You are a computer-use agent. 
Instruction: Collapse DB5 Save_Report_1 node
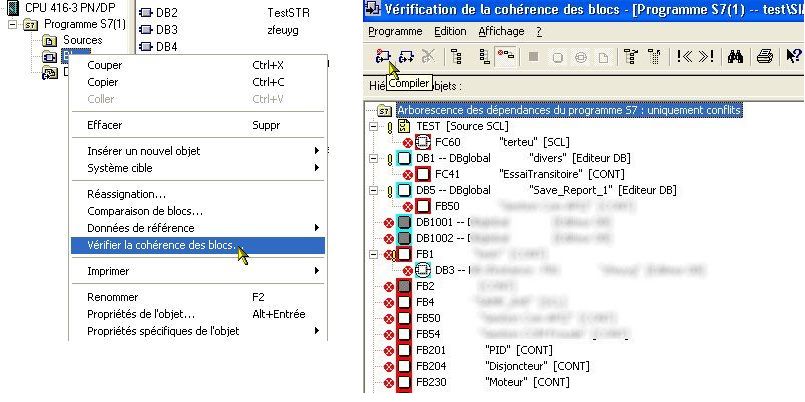(374, 190)
